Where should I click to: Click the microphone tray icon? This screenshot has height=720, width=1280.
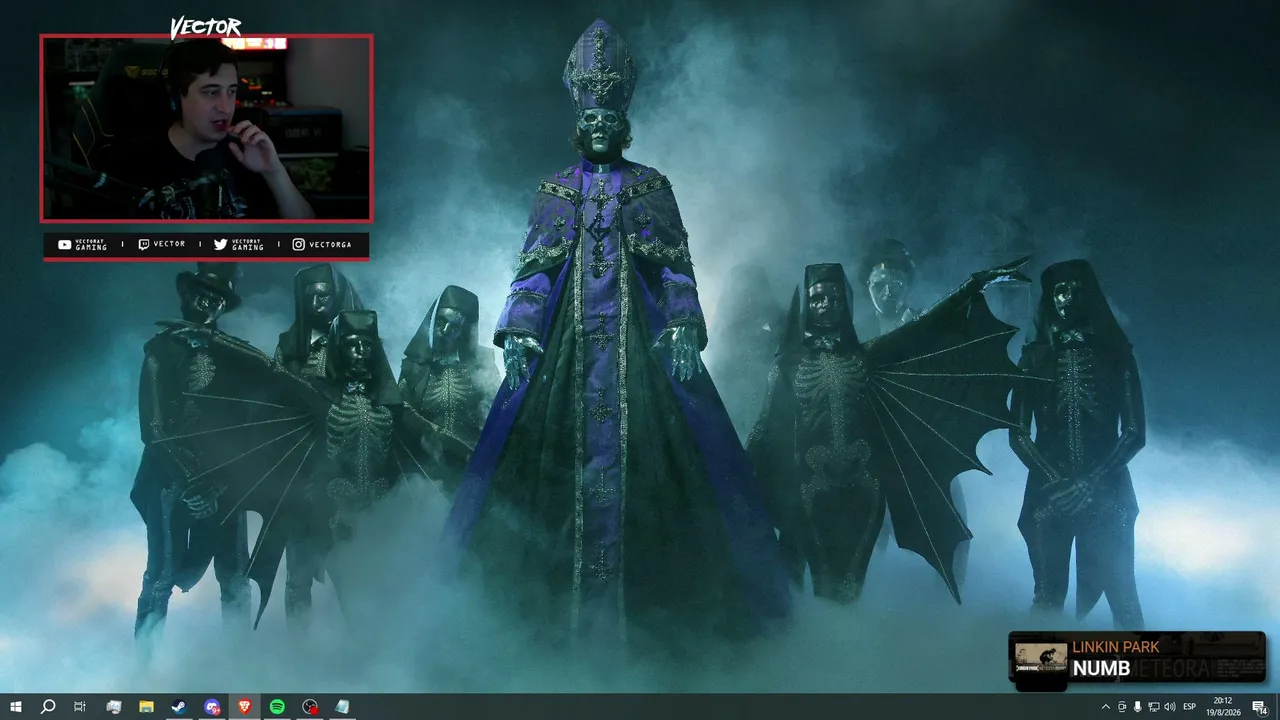coord(1138,707)
